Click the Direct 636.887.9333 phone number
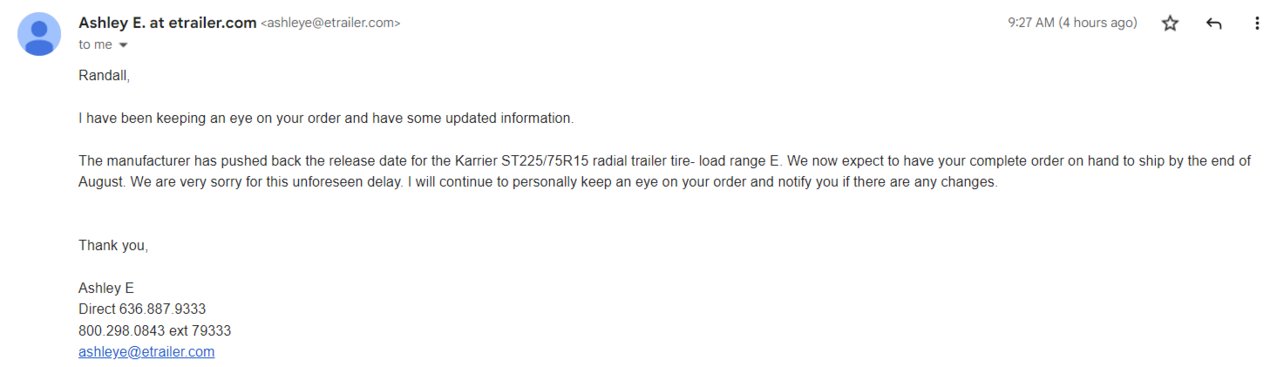Viewport: 1277px width, 367px height. 142,309
